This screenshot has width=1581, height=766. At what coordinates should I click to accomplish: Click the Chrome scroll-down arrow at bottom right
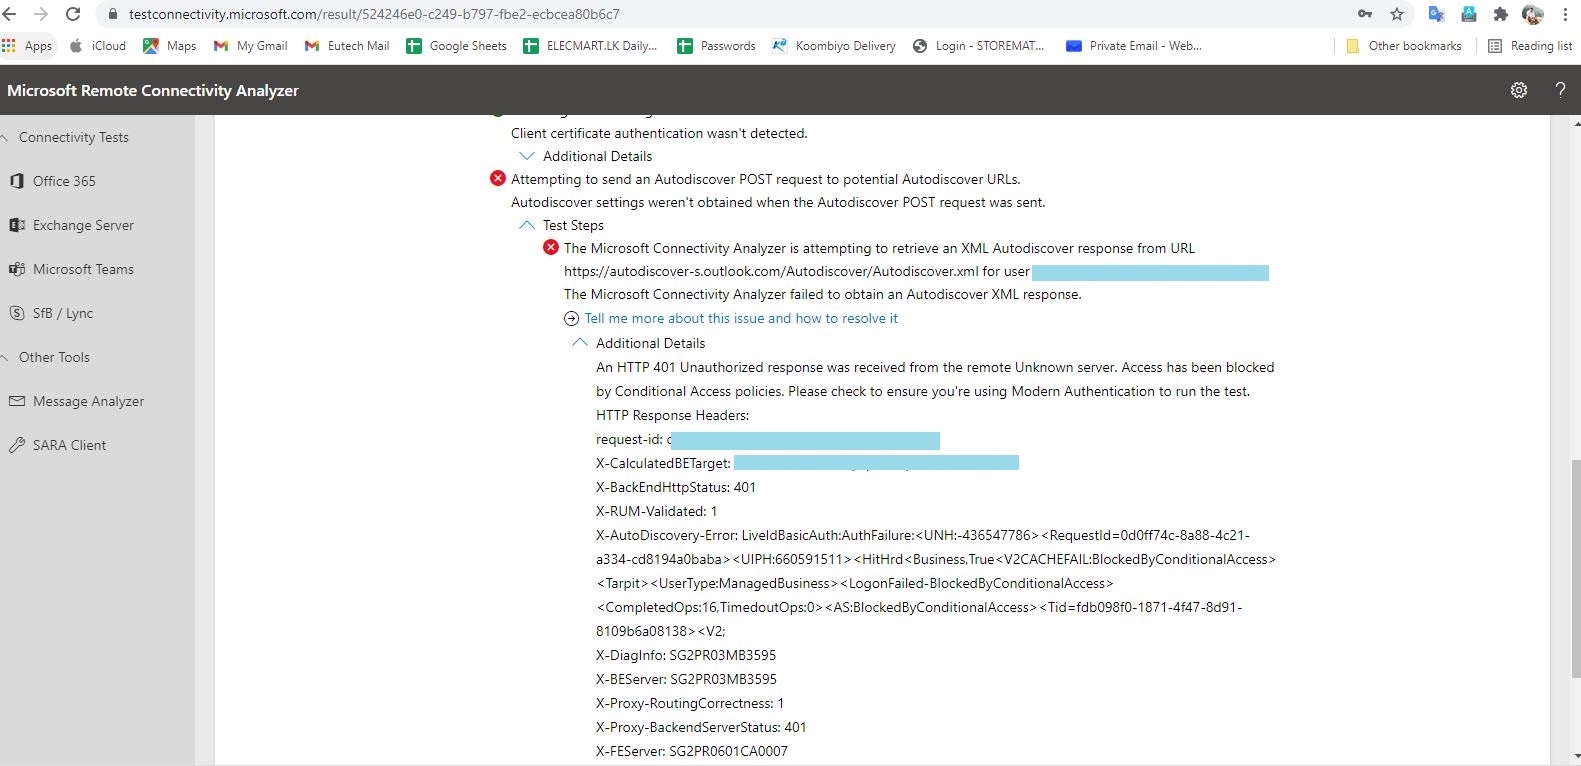tap(1575, 757)
